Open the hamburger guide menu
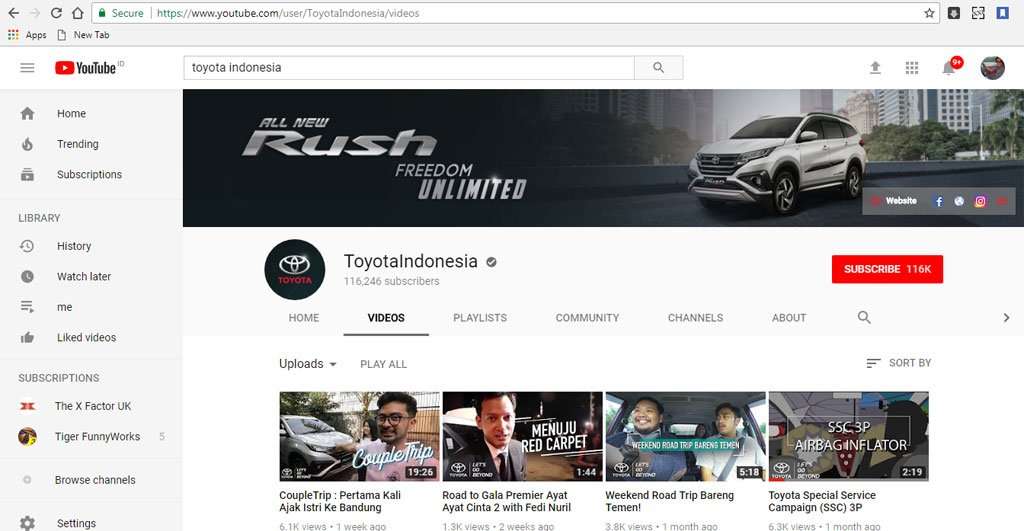Screen dimensions: 1024x531 (x=27, y=67)
